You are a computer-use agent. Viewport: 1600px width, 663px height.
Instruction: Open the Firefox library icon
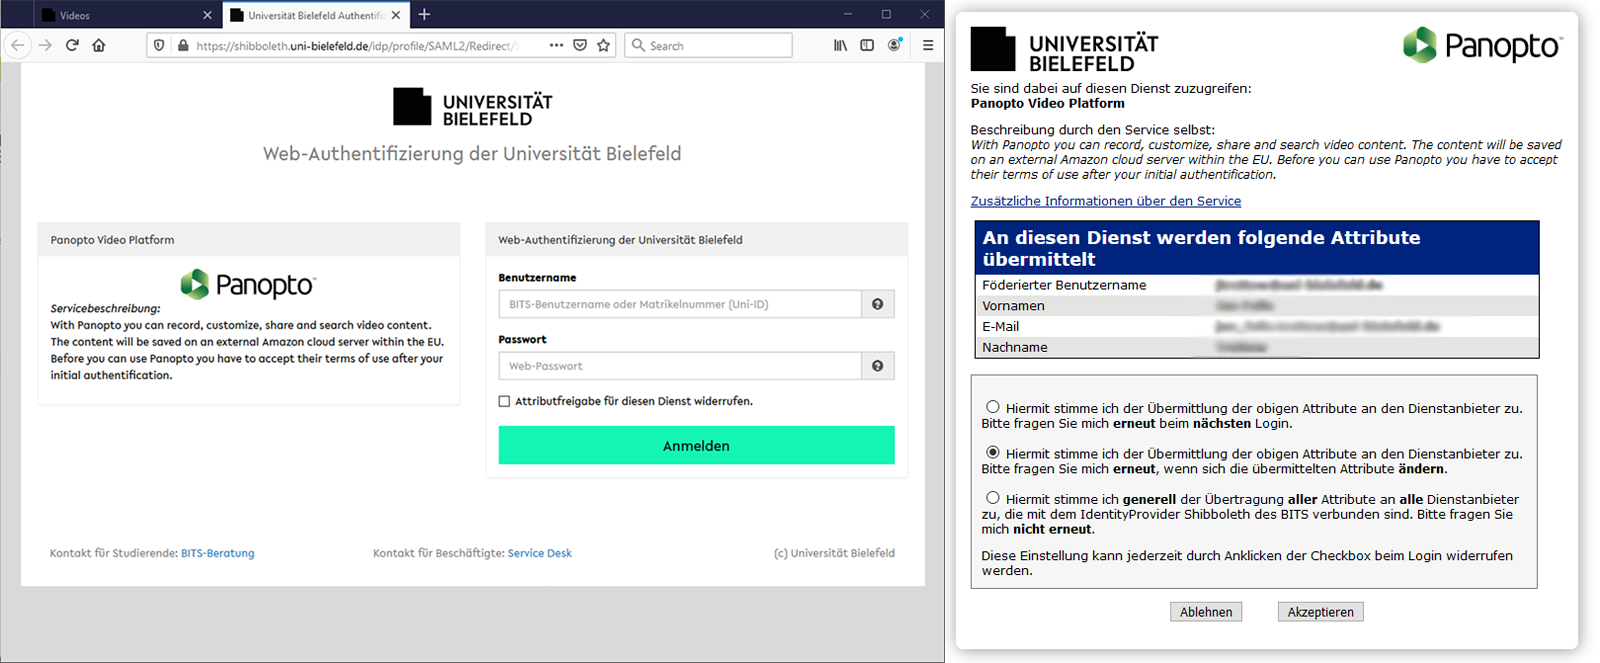pyautogui.click(x=840, y=45)
